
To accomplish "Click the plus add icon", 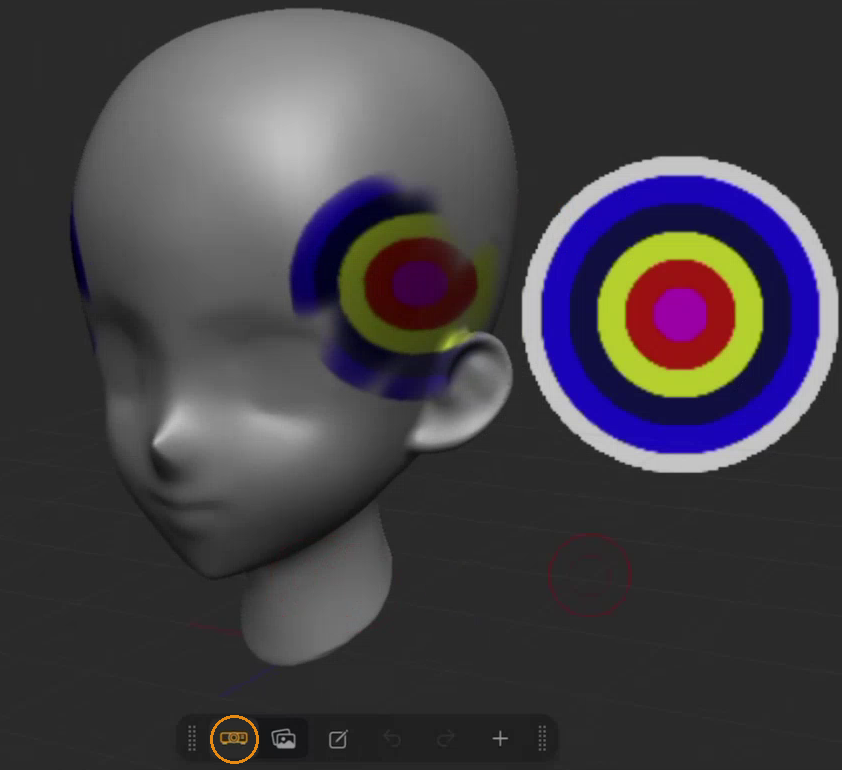I will point(500,739).
